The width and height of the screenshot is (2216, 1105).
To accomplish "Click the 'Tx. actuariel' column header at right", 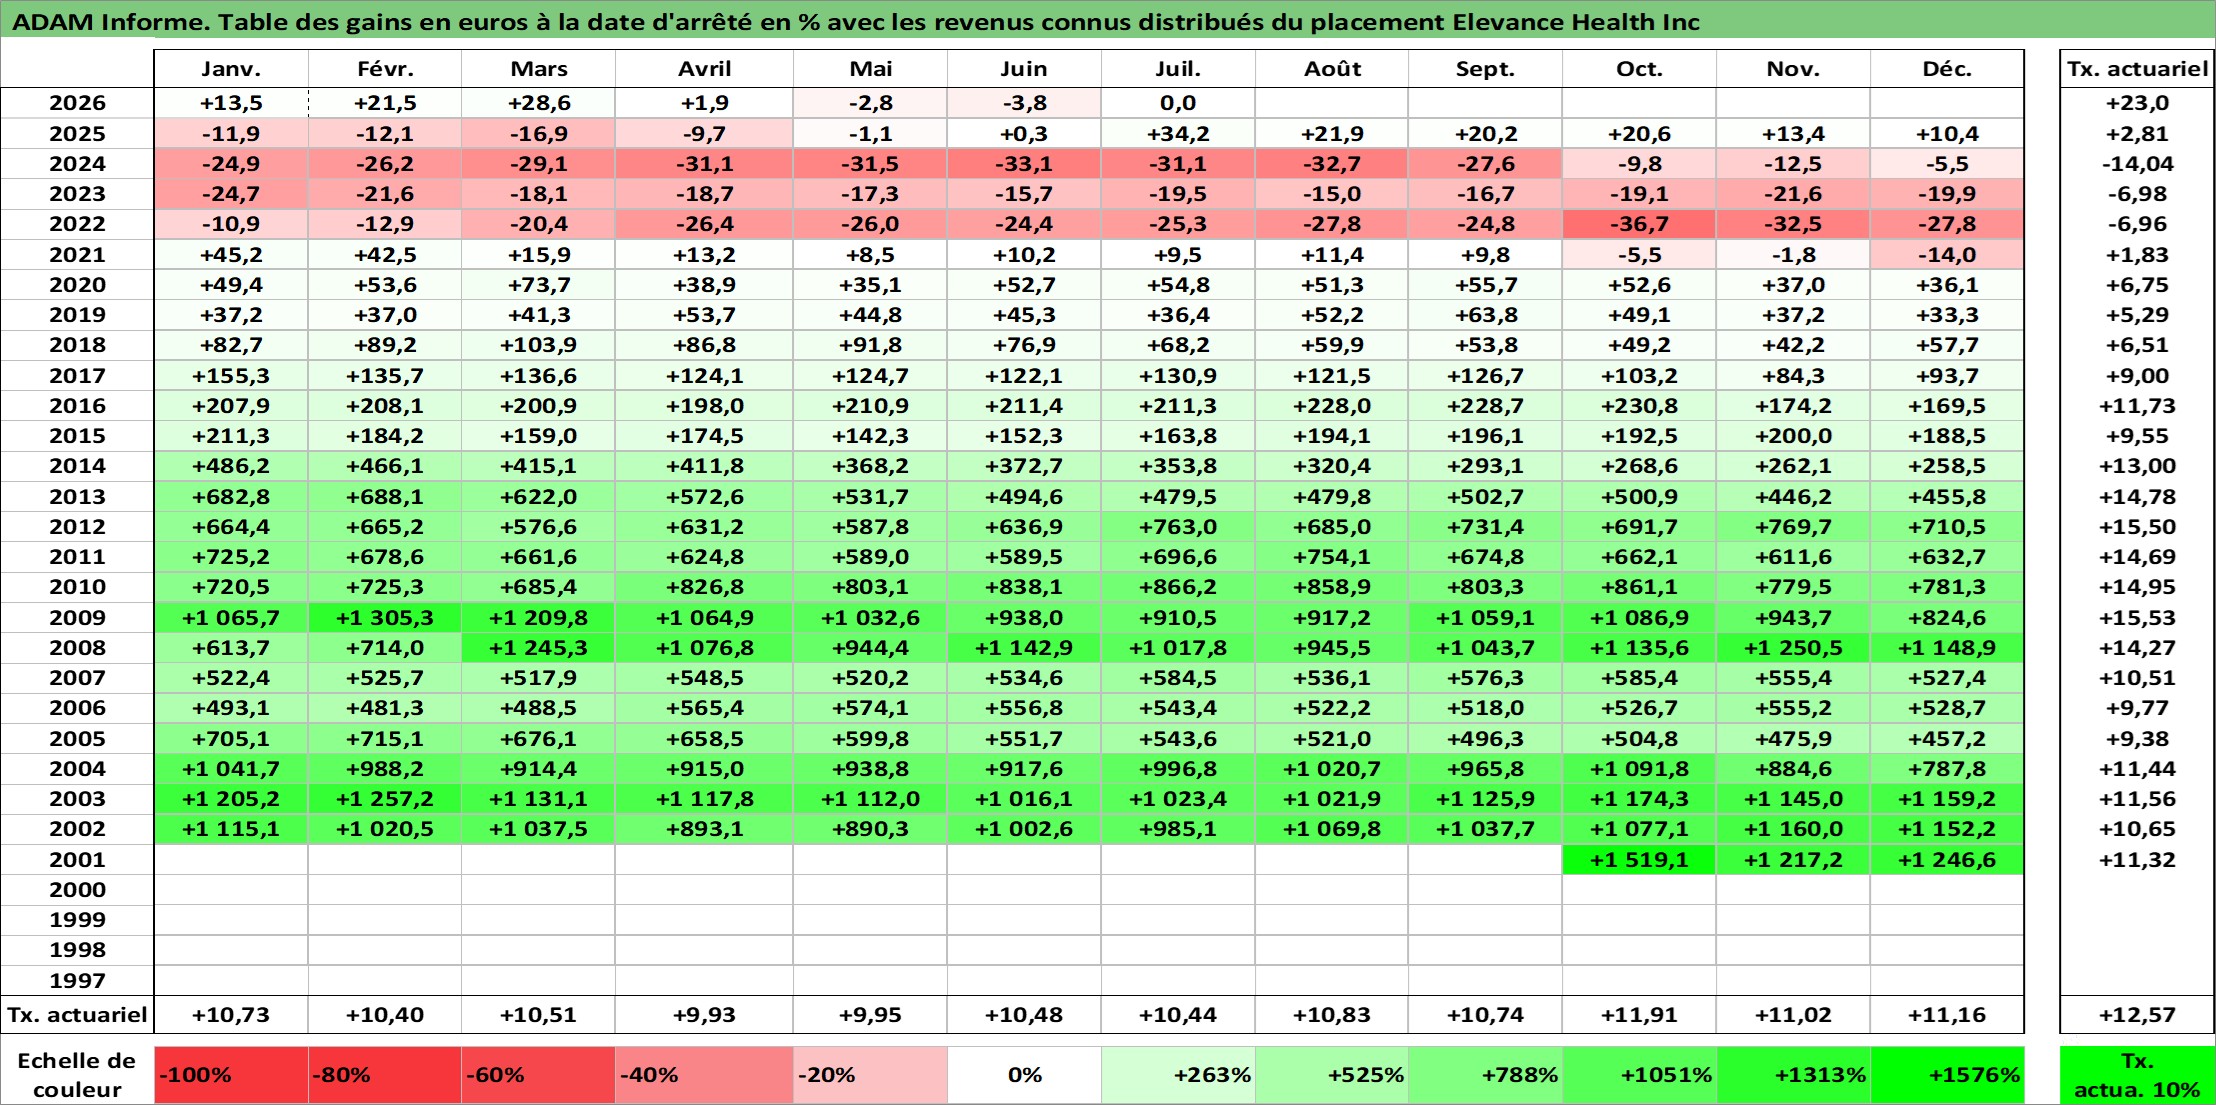I will click(2137, 69).
